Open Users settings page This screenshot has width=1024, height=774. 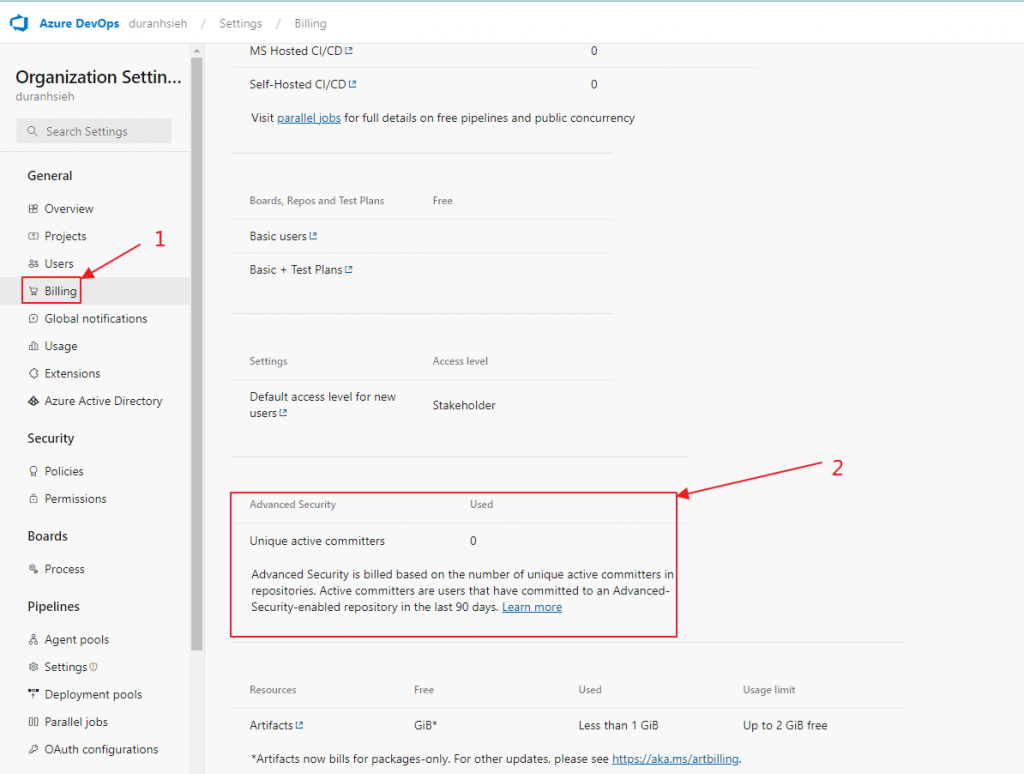coord(59,264)
